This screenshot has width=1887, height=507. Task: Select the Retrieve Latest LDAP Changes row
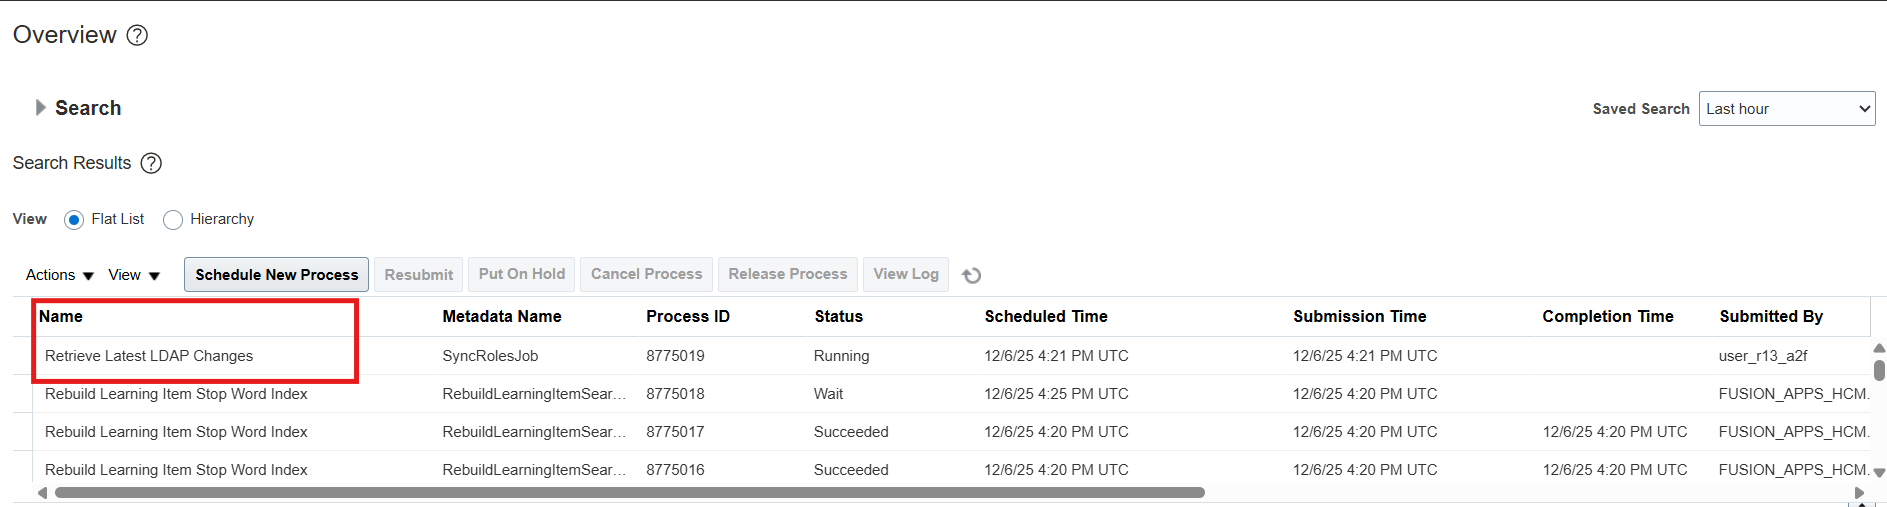pos(149,356)
